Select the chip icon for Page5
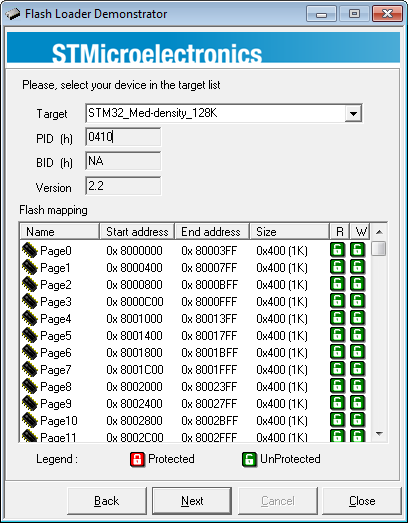Image resolution: width=408 pixels, height=523 pixels. (29, 335)
